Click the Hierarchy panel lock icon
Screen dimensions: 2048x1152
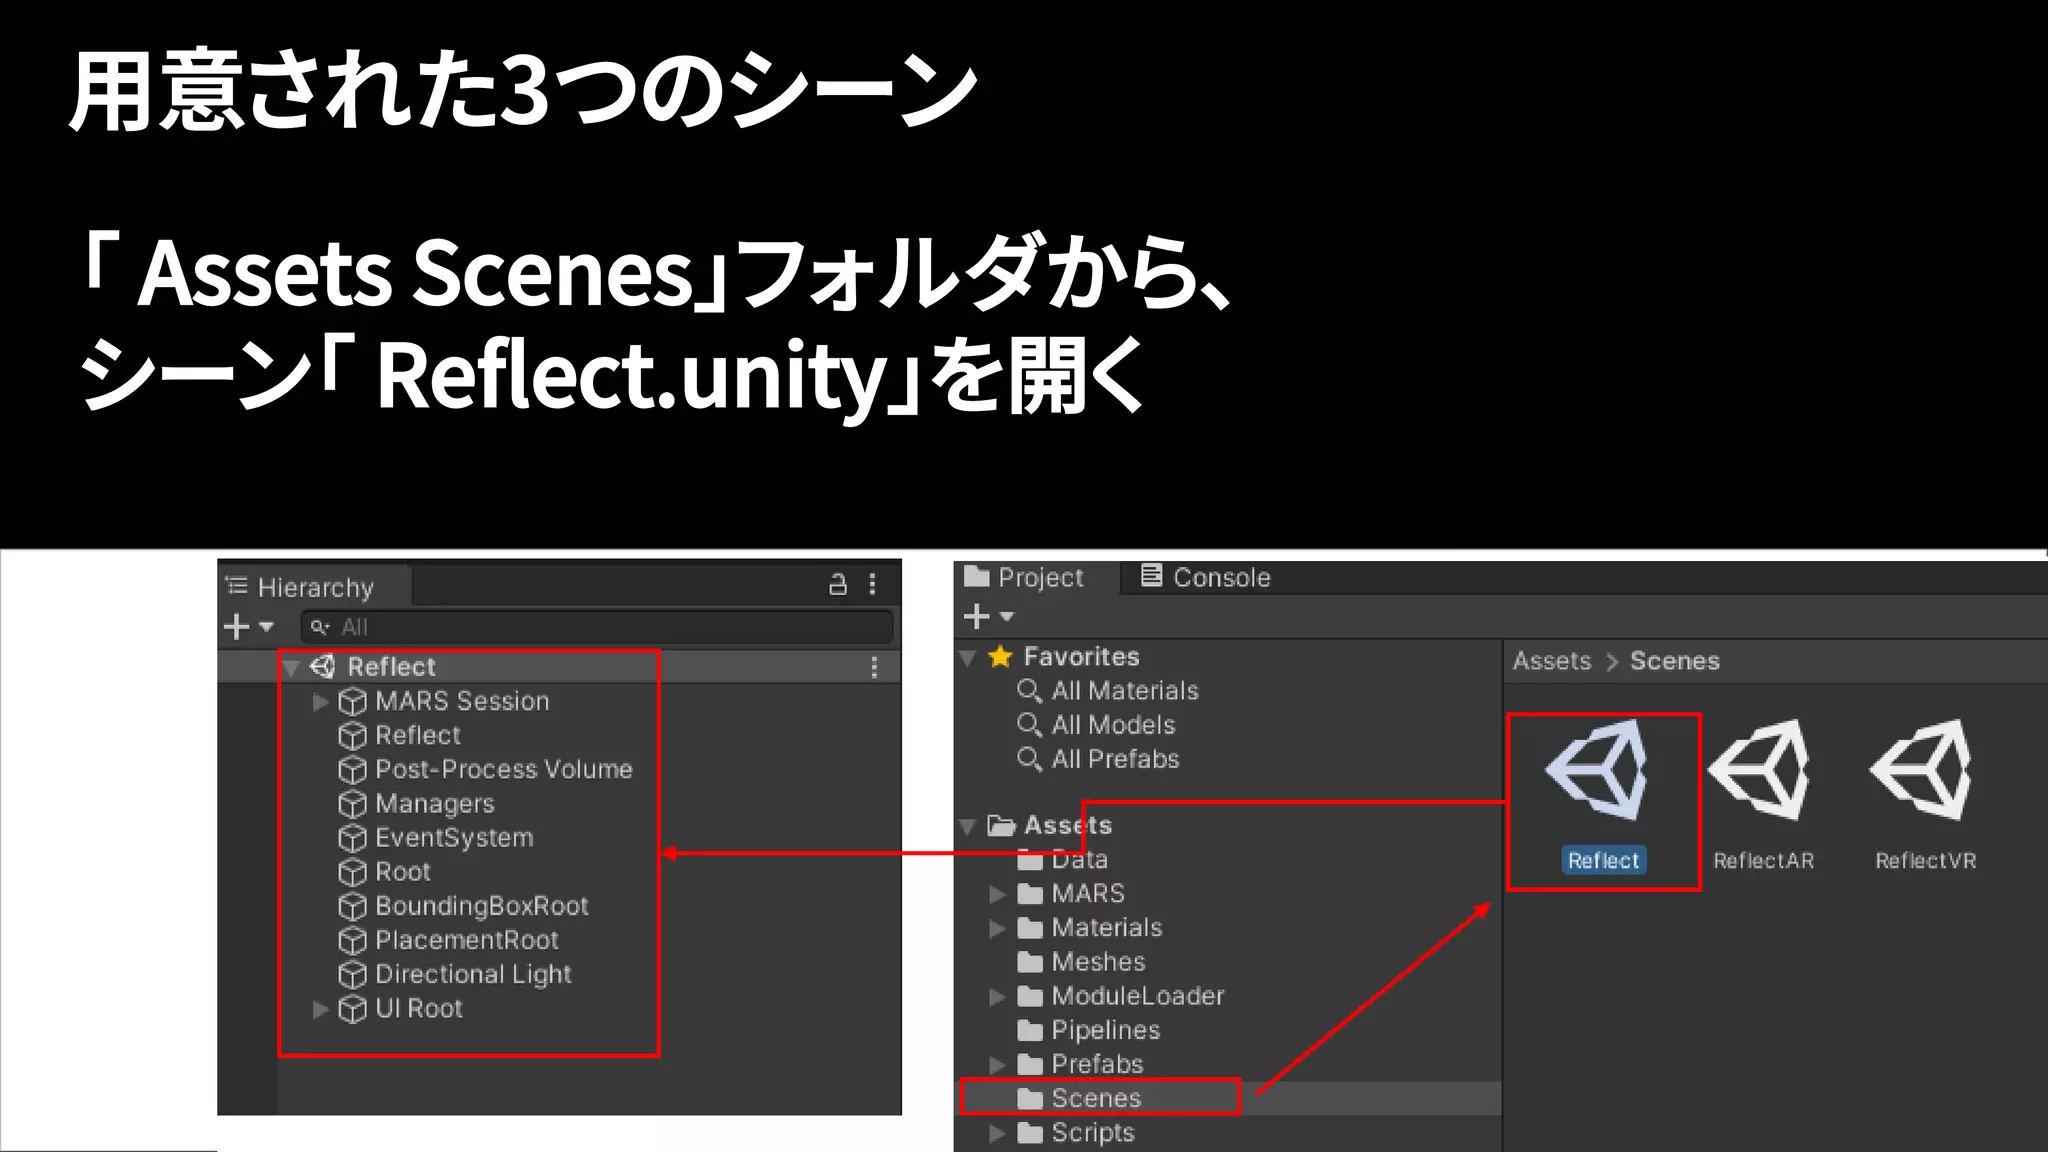coord(838,585)
